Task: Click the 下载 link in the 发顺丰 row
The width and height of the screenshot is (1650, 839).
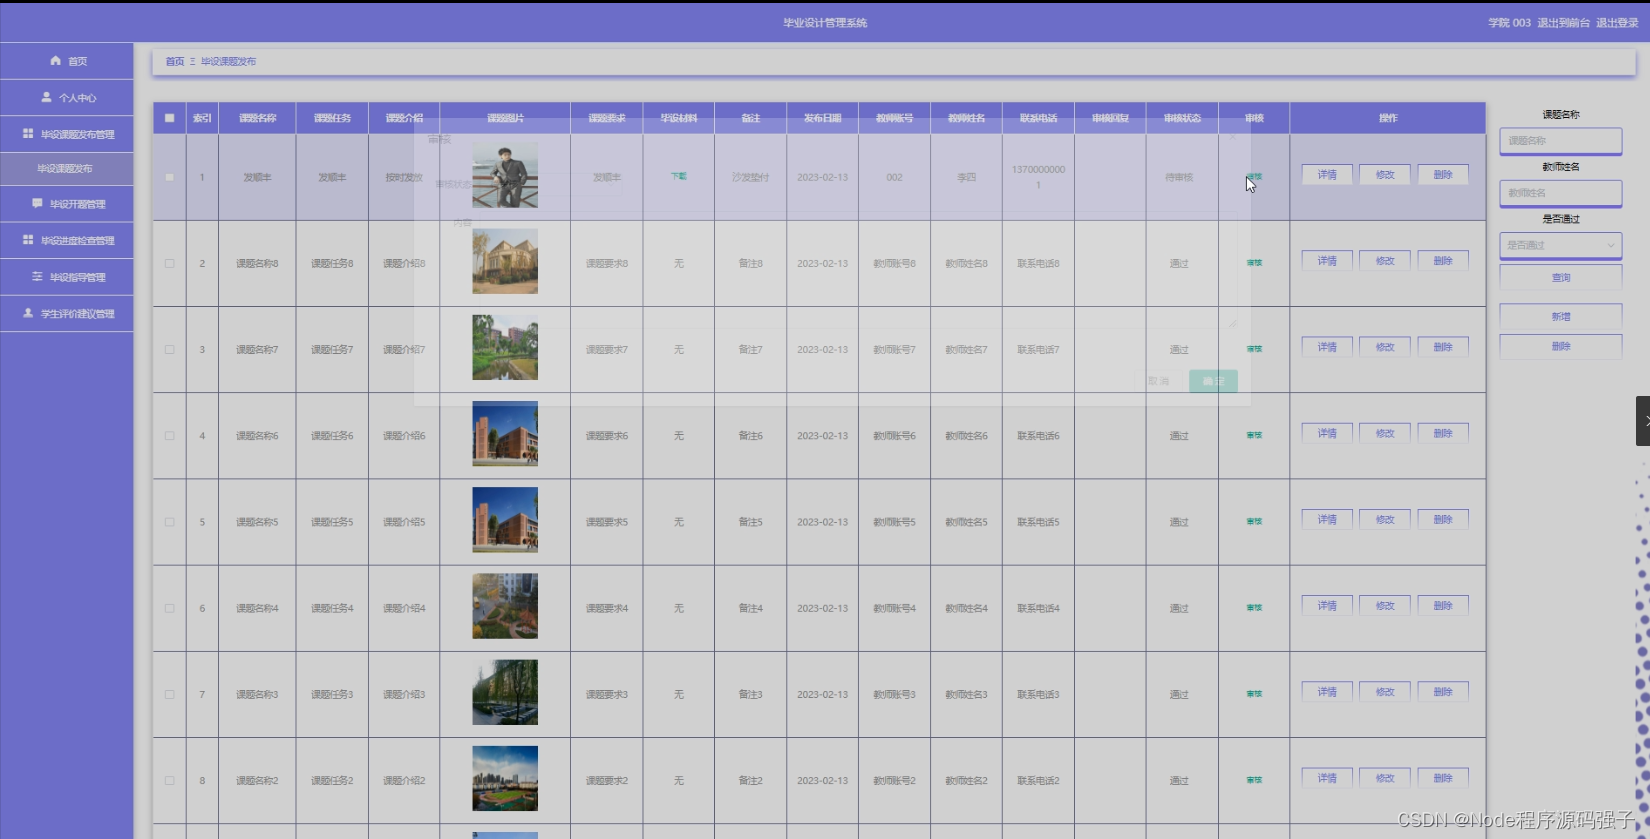Action: 679,176
